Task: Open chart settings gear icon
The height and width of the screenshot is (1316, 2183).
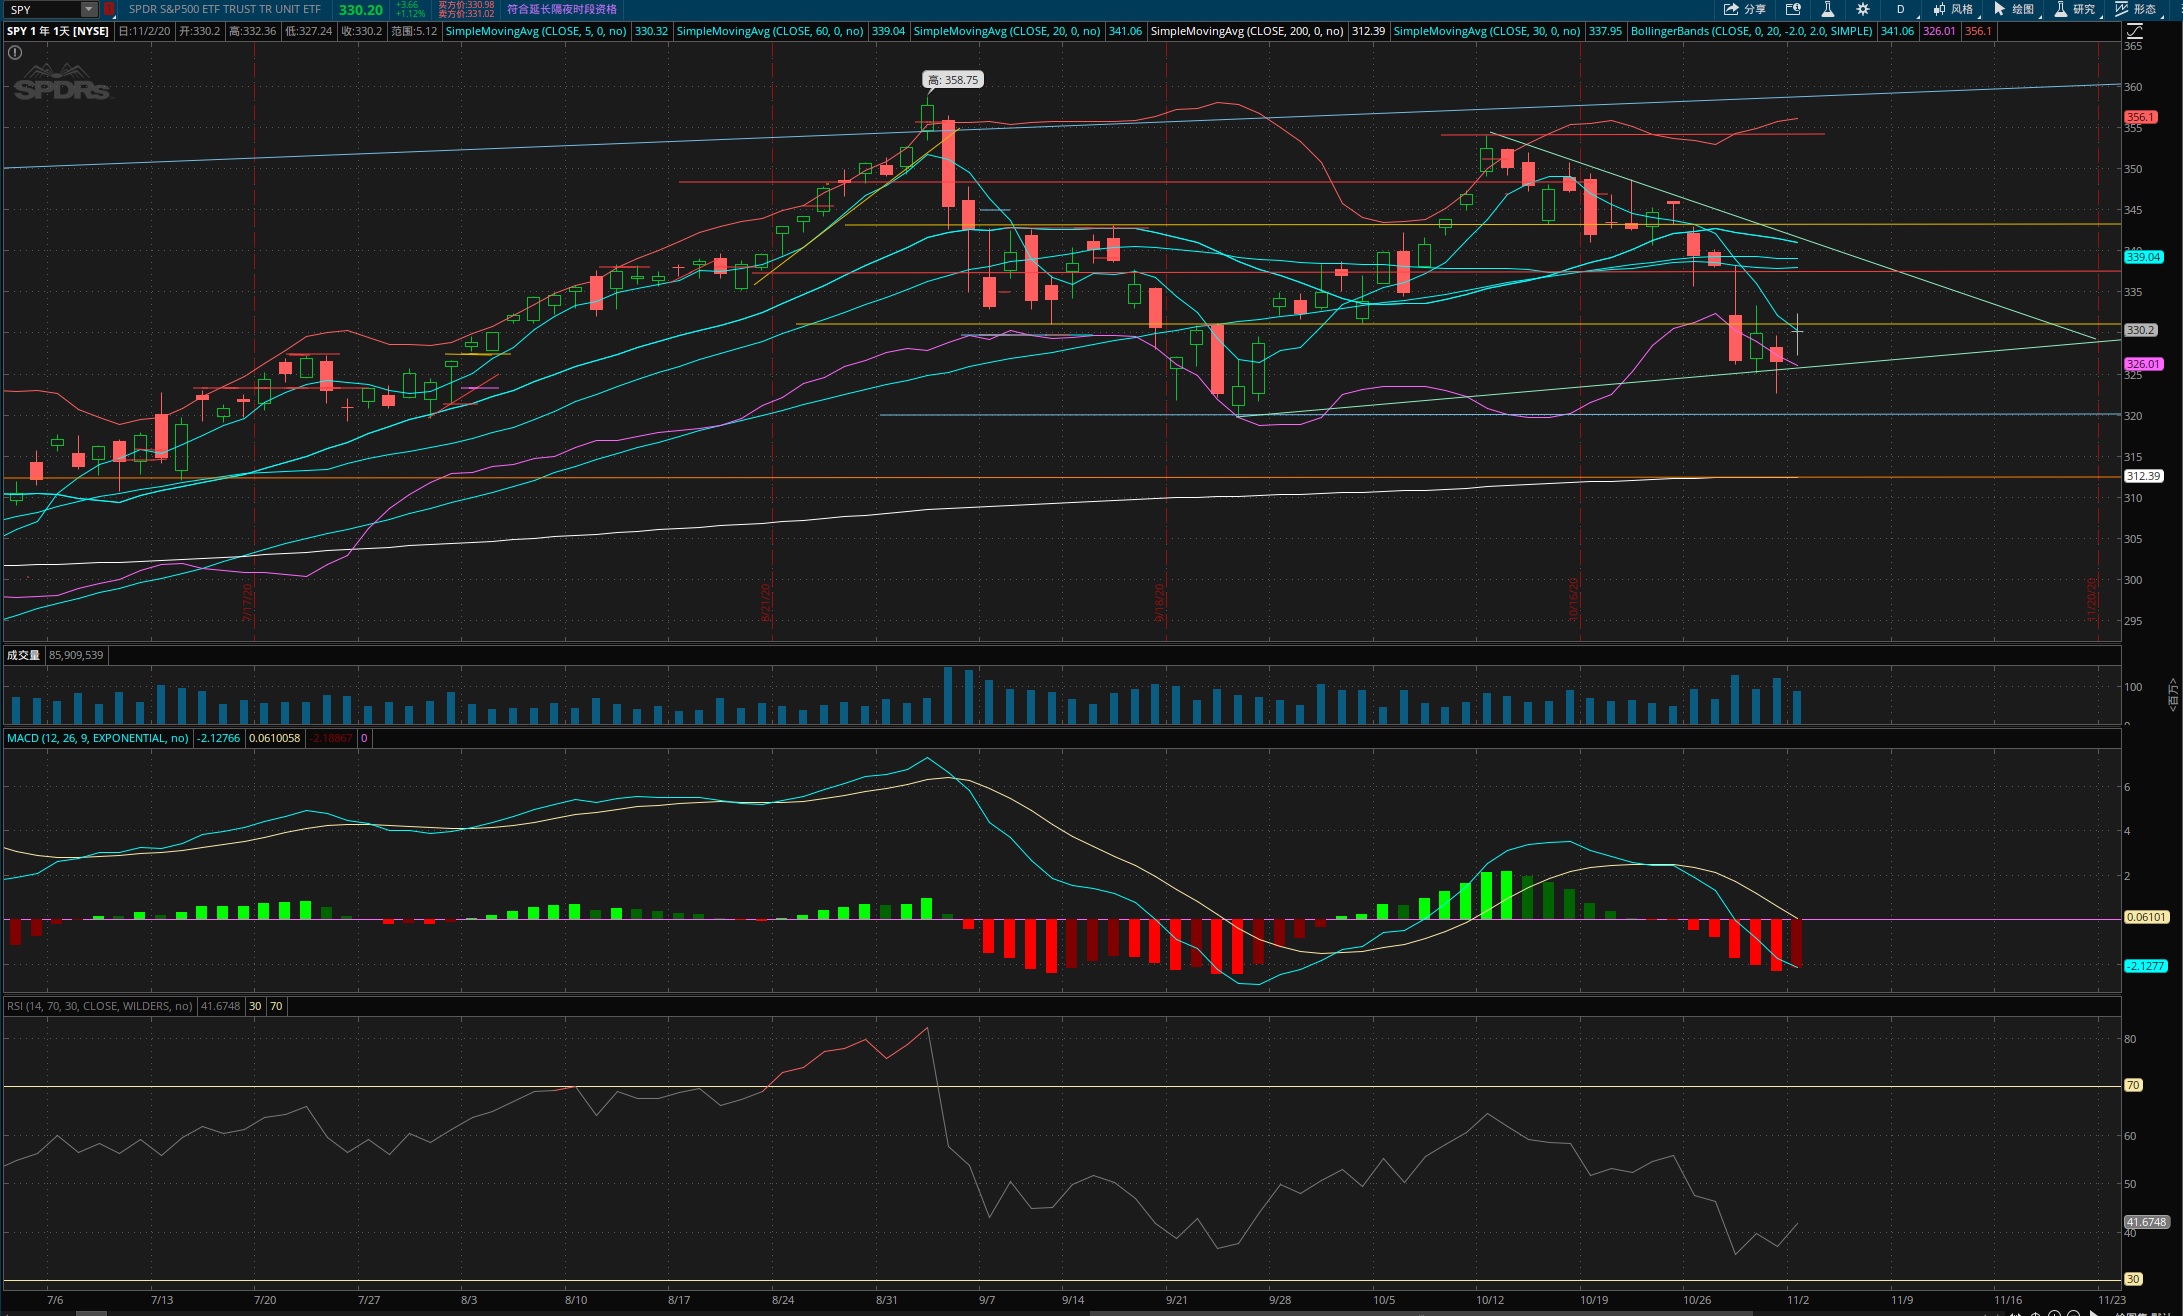Action: [1862, 9]
